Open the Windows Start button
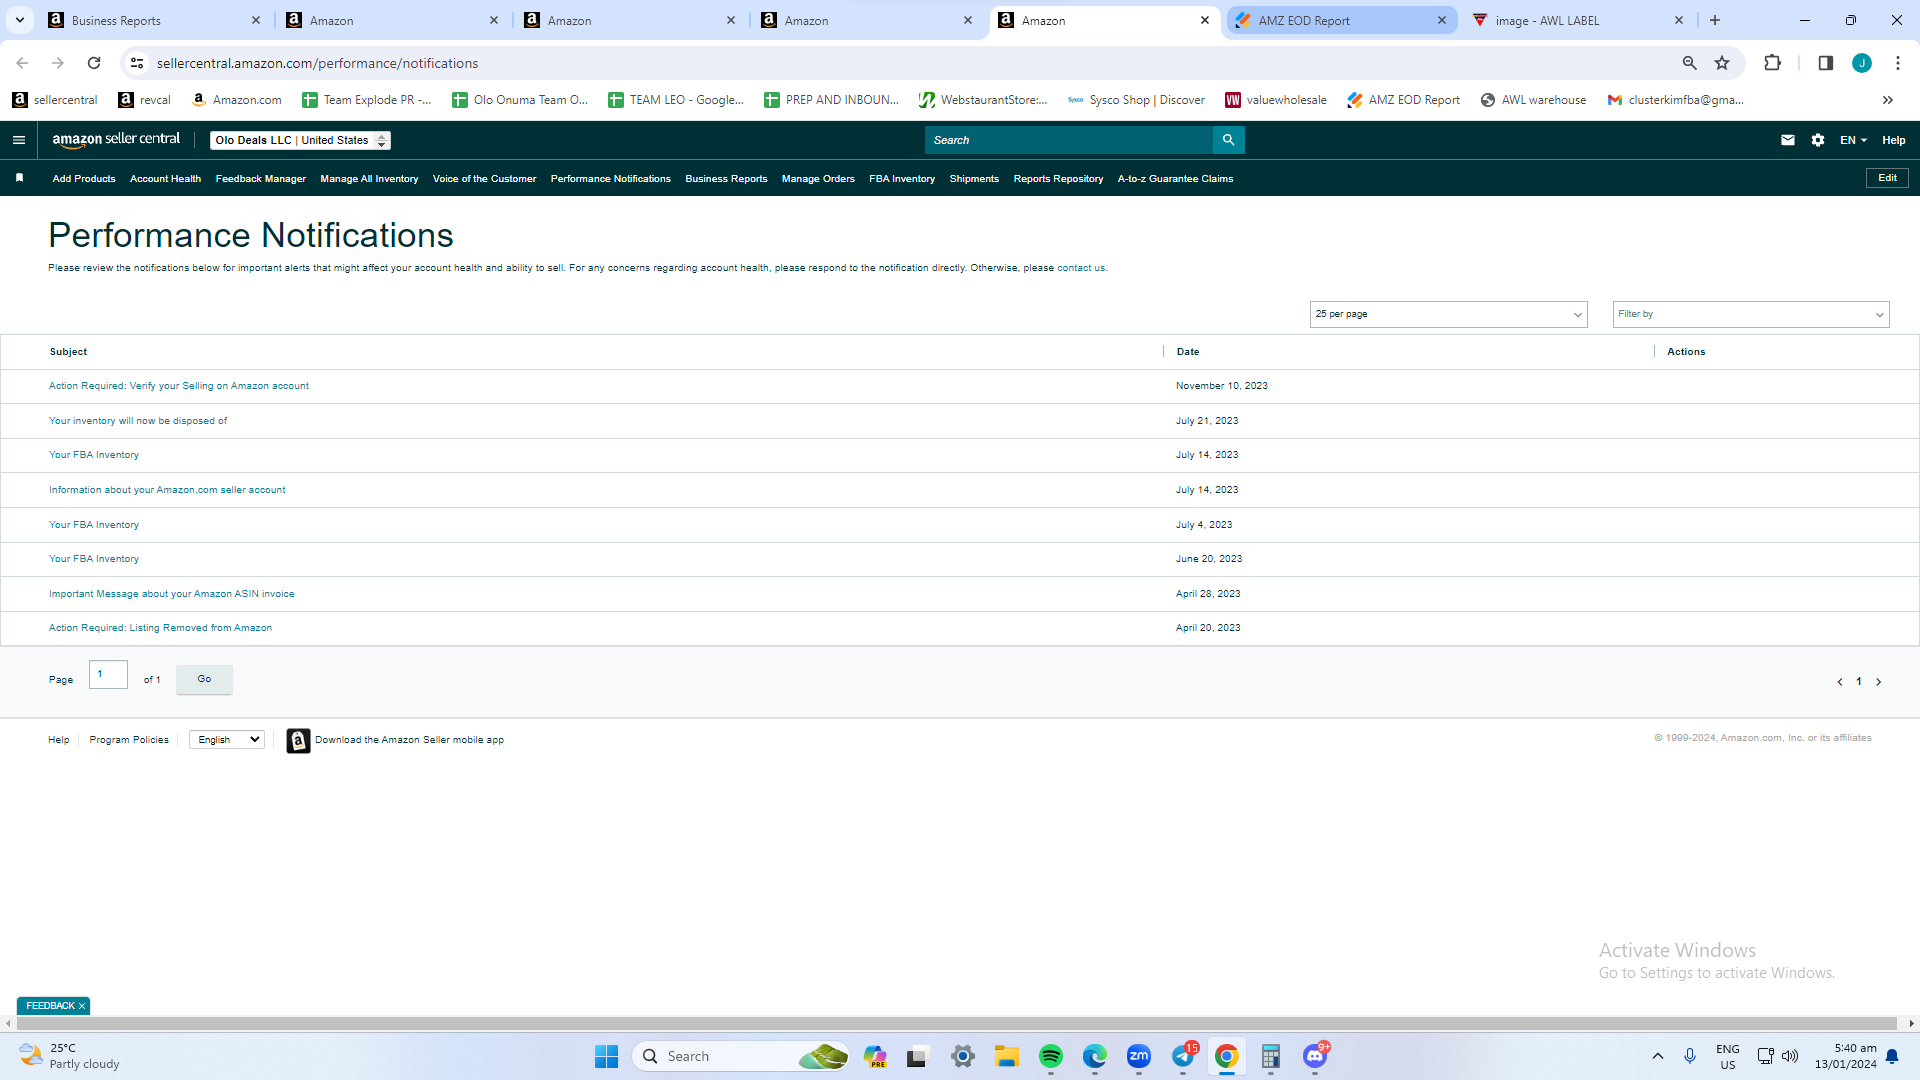 [x=606, y=1056]
